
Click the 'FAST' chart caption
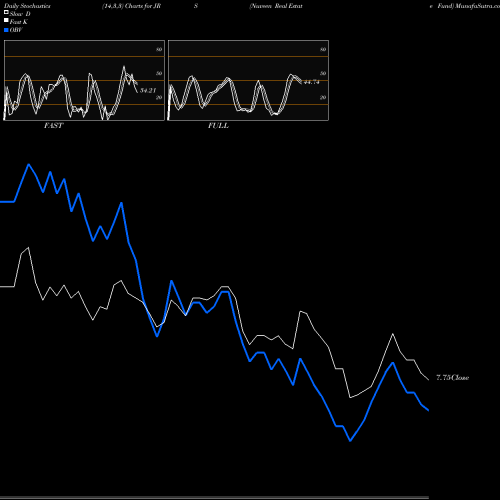pos(53,126)
